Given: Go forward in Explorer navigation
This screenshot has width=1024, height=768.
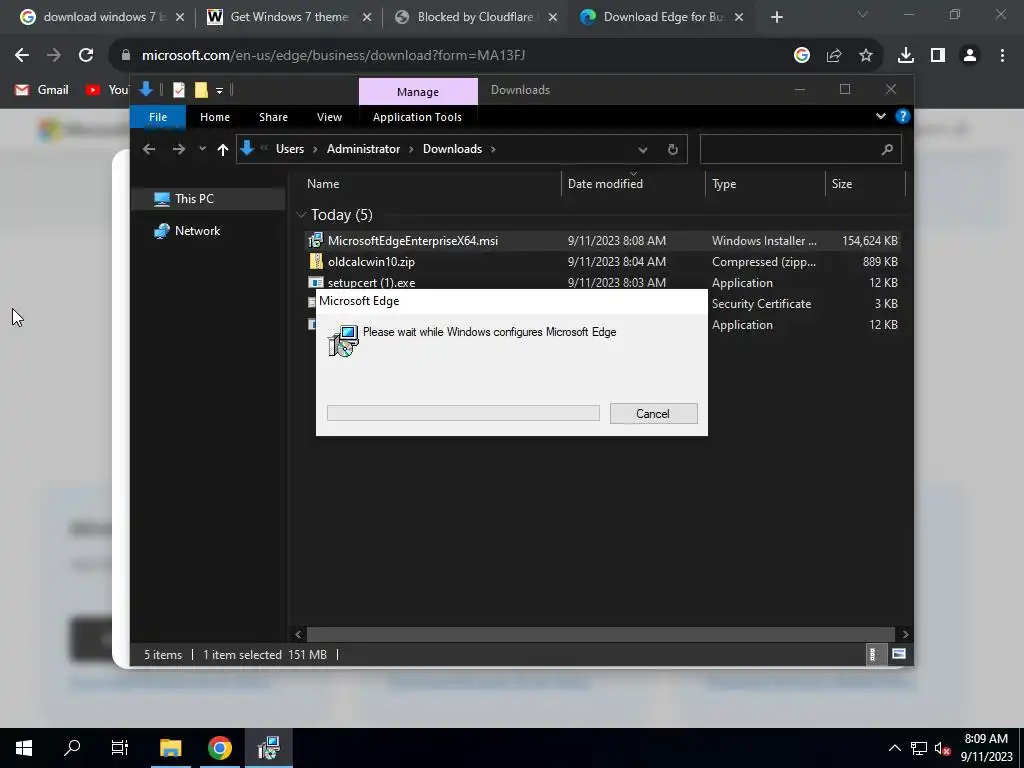Looking at the screenshot, I should click(x=178, y=149).
